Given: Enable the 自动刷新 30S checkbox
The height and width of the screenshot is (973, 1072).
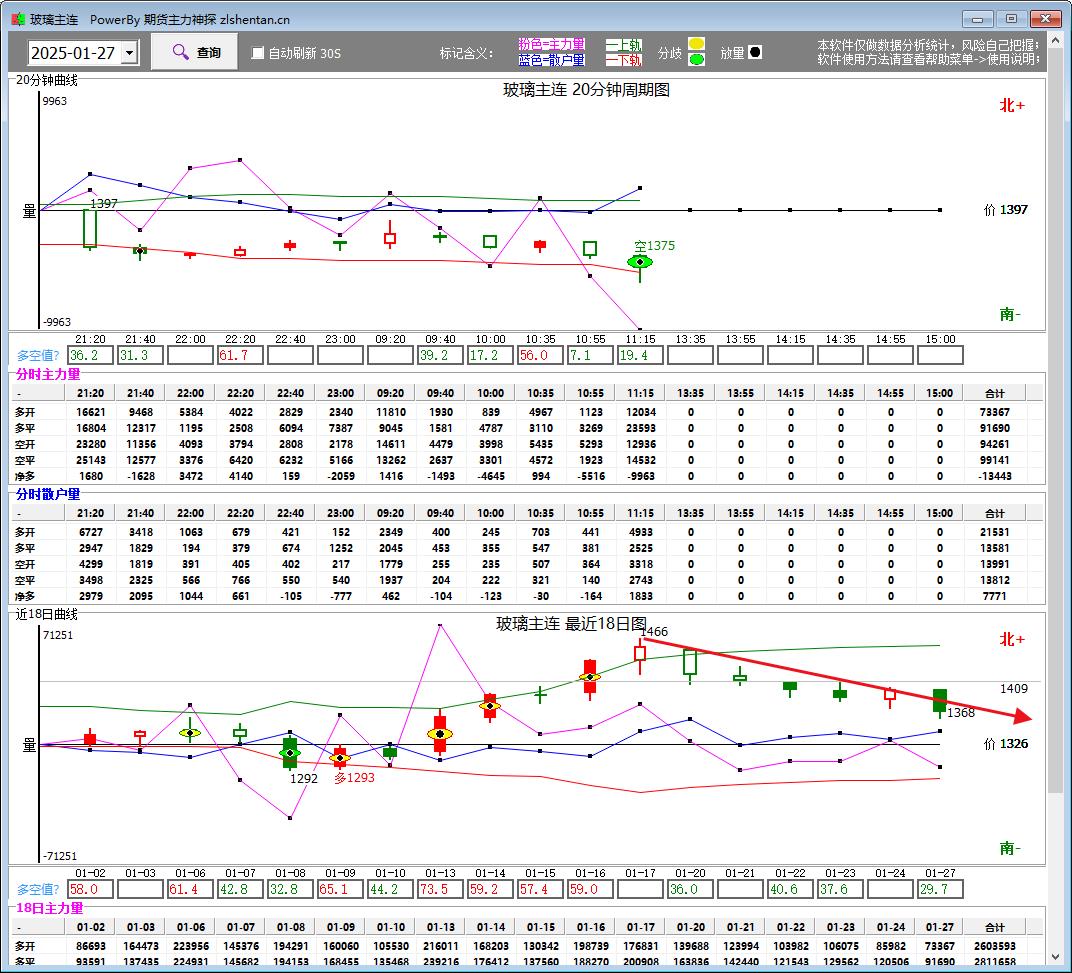Looking at the screenshot, I should click(x=258, y=53).
